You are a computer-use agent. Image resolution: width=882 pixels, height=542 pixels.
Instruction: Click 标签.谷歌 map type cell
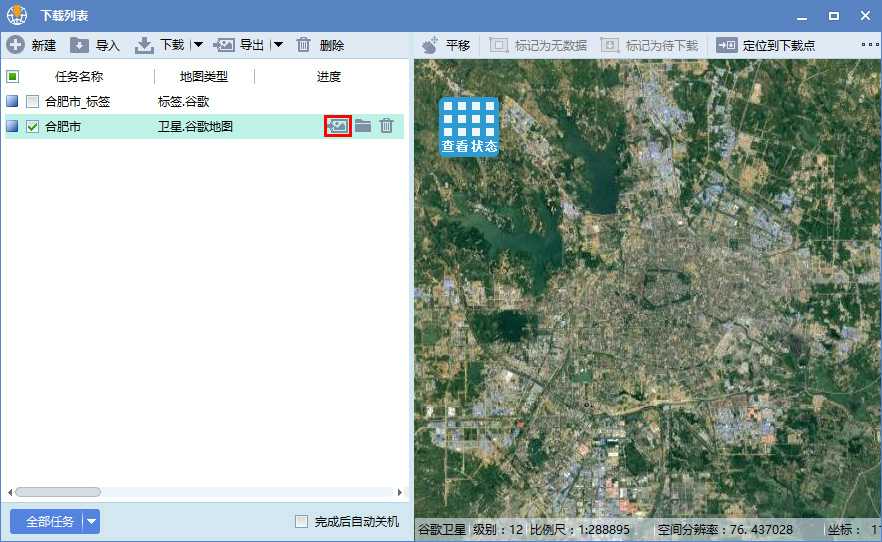184,102
